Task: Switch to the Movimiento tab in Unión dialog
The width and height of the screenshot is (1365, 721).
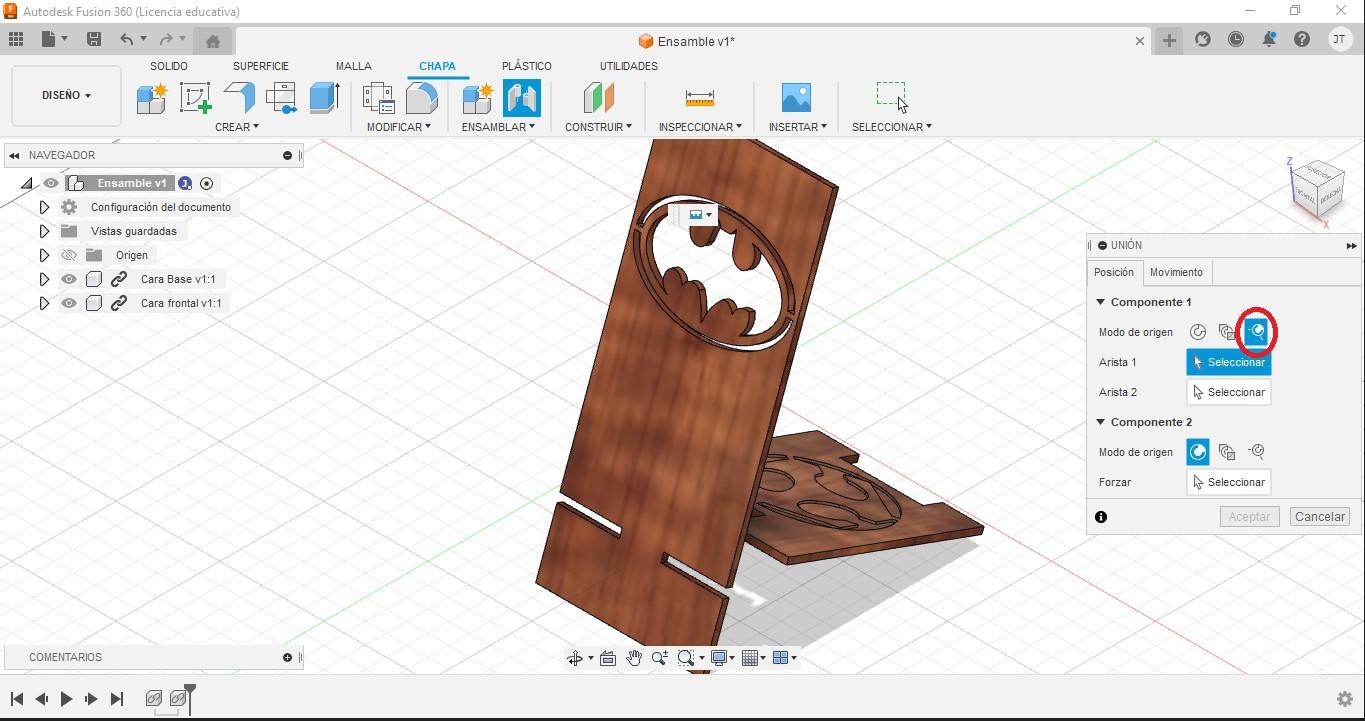Action: [1176, 272]
